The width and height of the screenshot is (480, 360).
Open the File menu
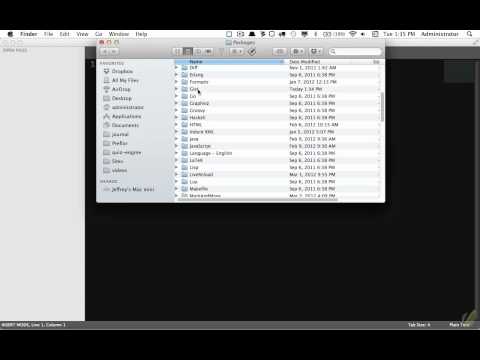click(49, 34)
